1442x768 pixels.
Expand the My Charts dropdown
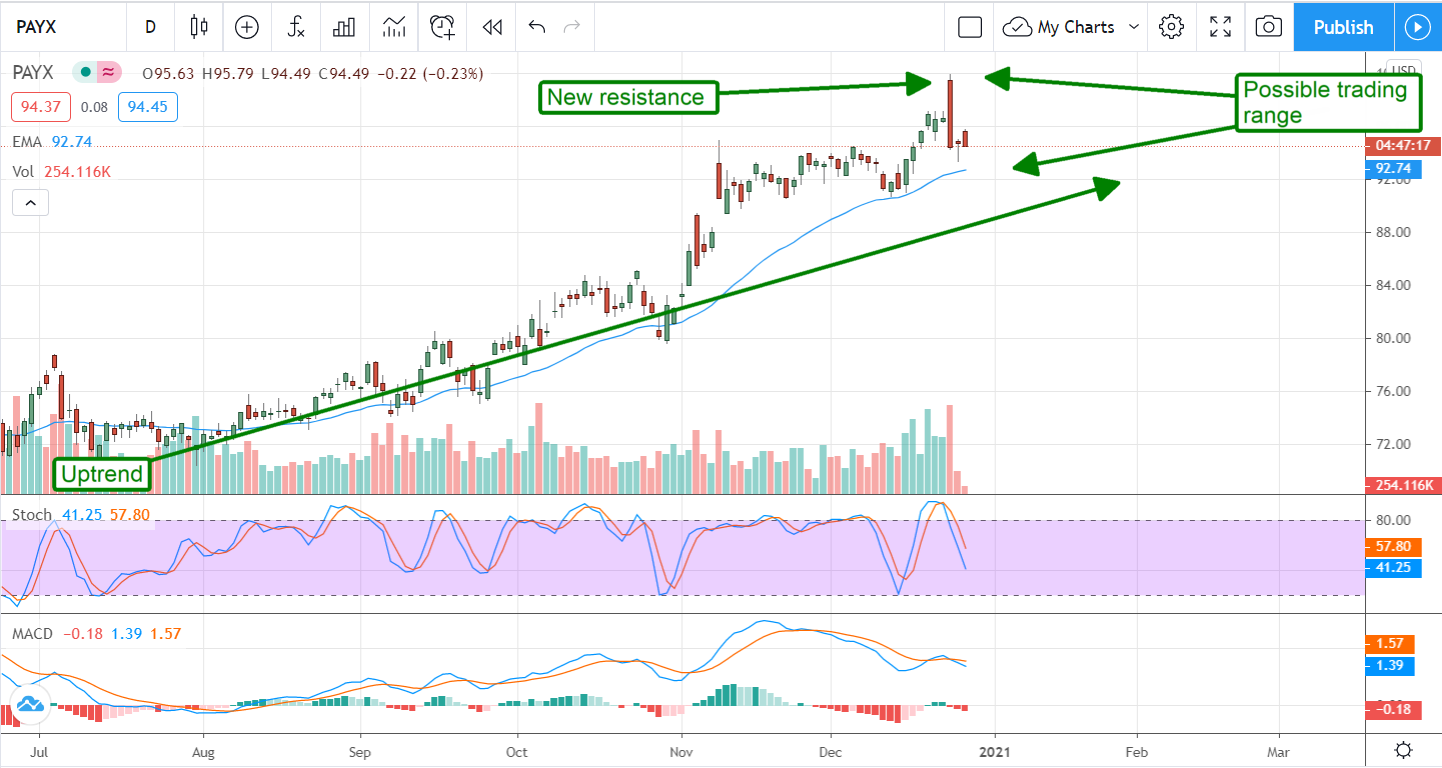click(x=1072, y=27)
